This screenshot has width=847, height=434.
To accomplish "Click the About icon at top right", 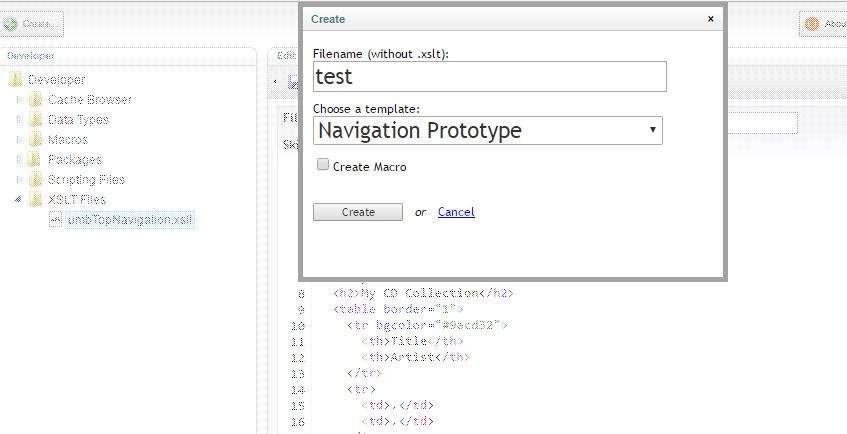I will (x=812, y=24).
